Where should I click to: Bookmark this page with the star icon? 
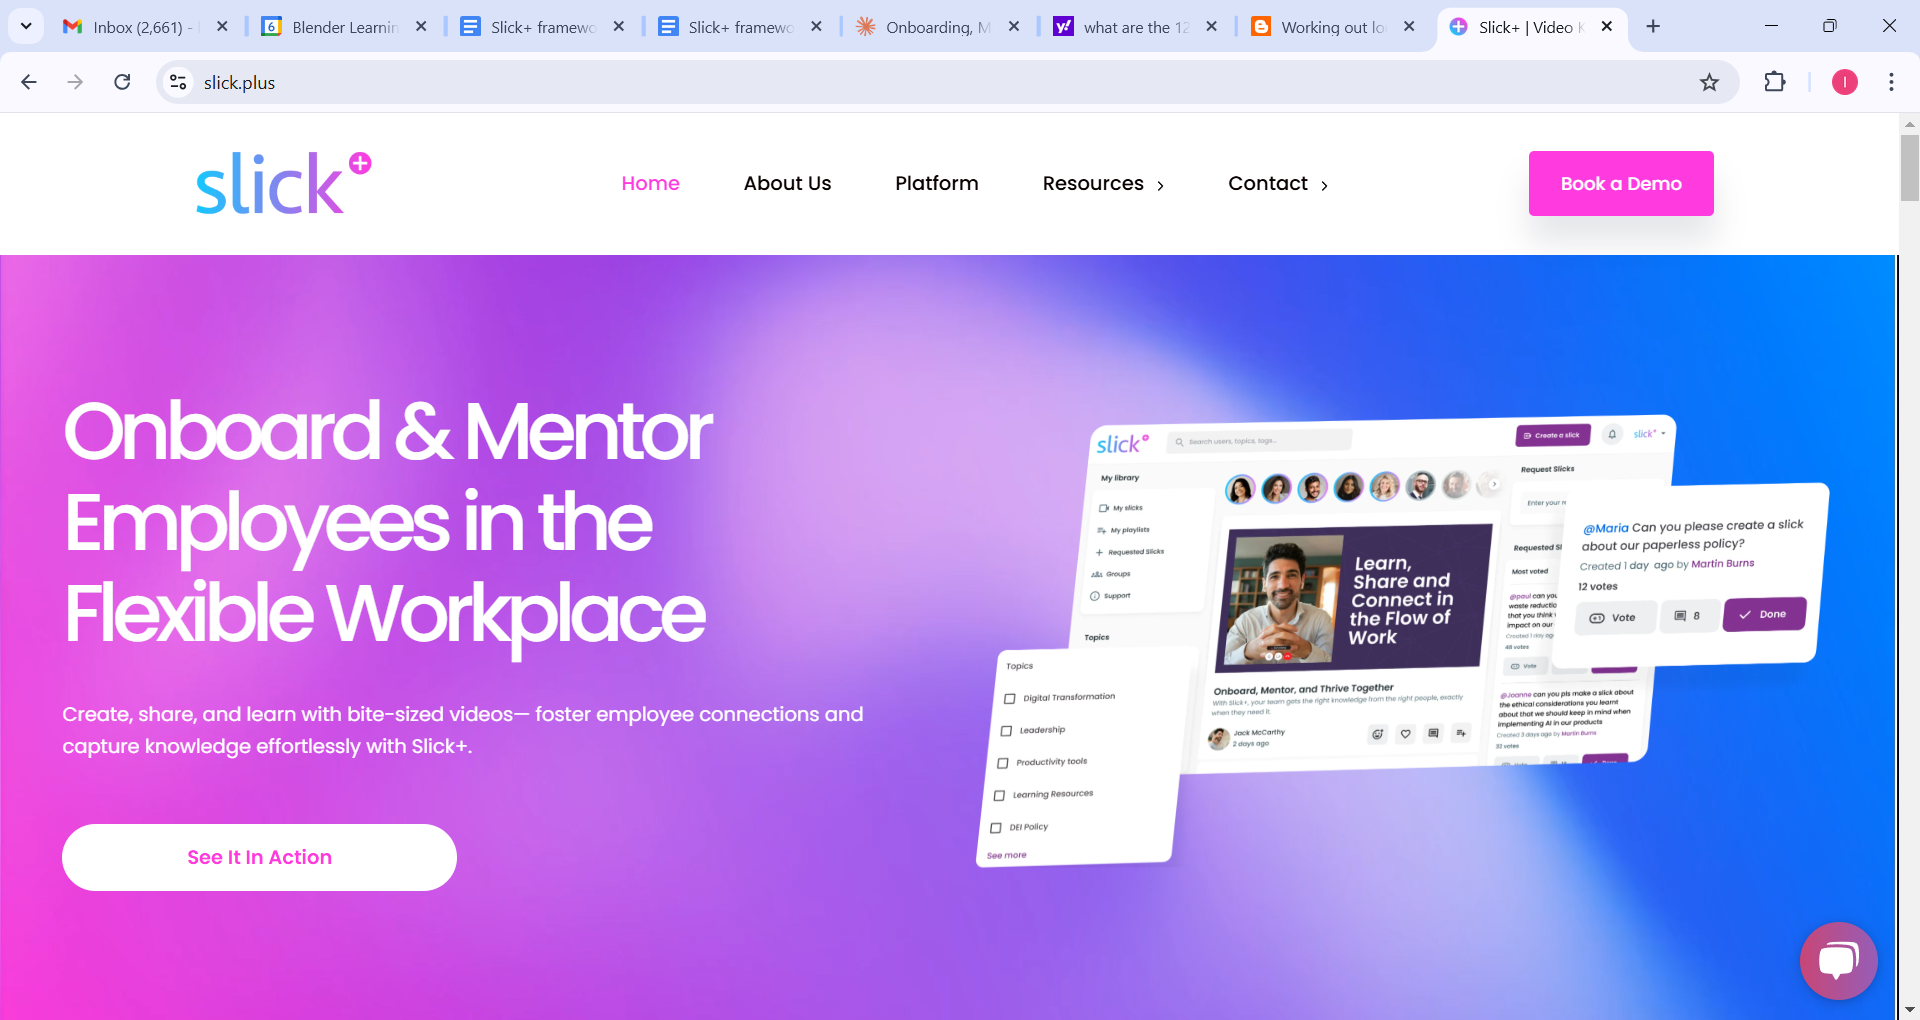pyautogui.click(x=1709, y=82)
